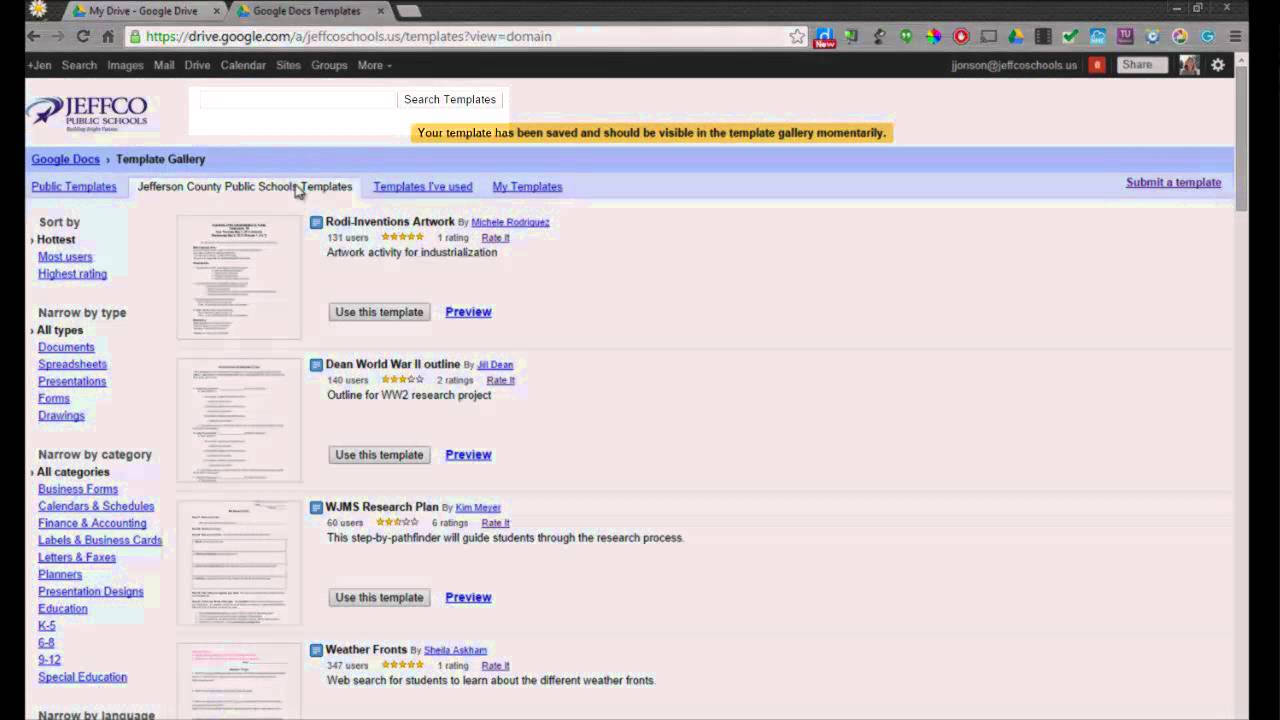Viewport: 1280px width, 720px height.
Task: Open the Dean World War II outline thumbnail
Action: [x=239, y=420]
